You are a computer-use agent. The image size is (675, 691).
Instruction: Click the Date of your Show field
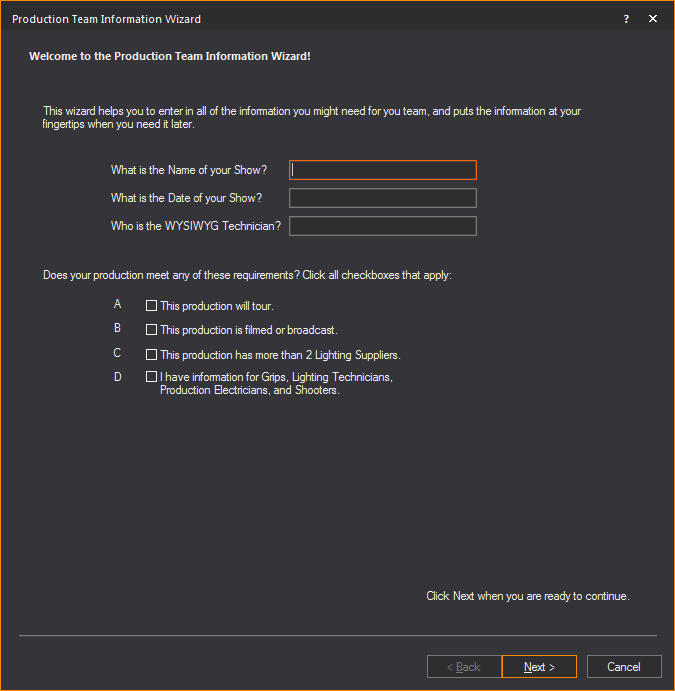coord(383,198)
